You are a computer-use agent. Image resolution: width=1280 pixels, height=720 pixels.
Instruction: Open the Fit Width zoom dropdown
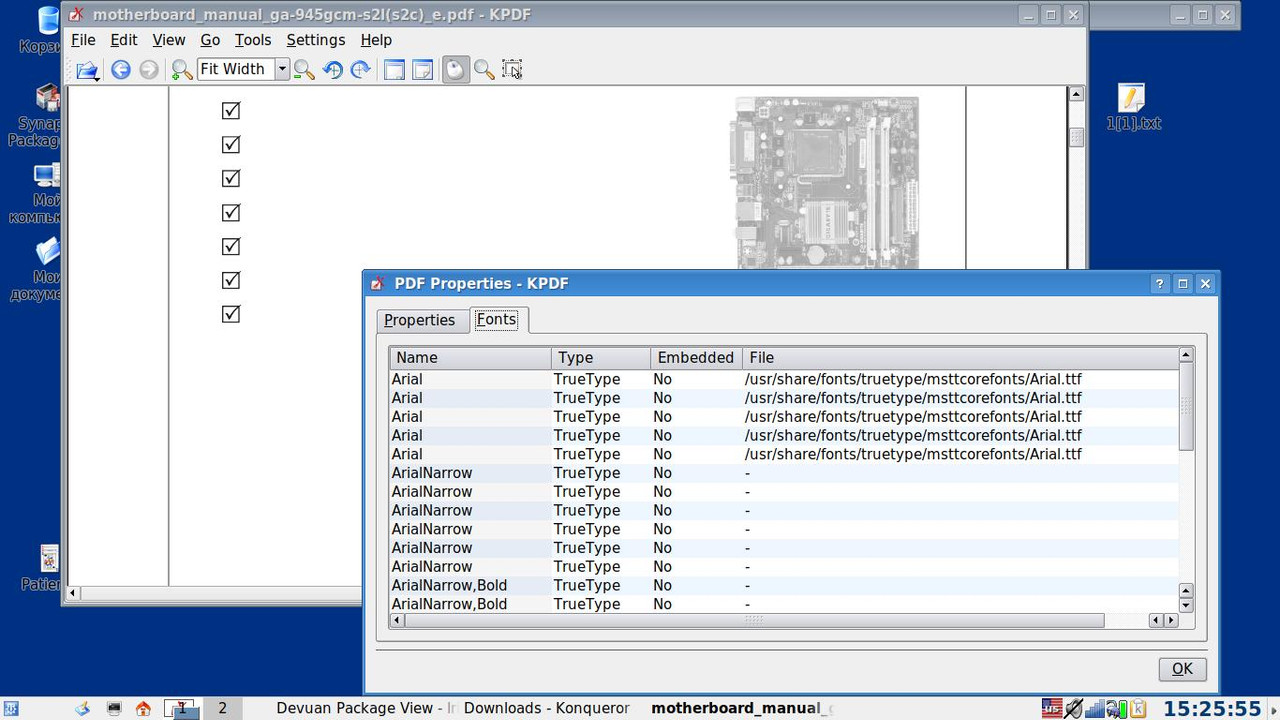tap(282, 69)
